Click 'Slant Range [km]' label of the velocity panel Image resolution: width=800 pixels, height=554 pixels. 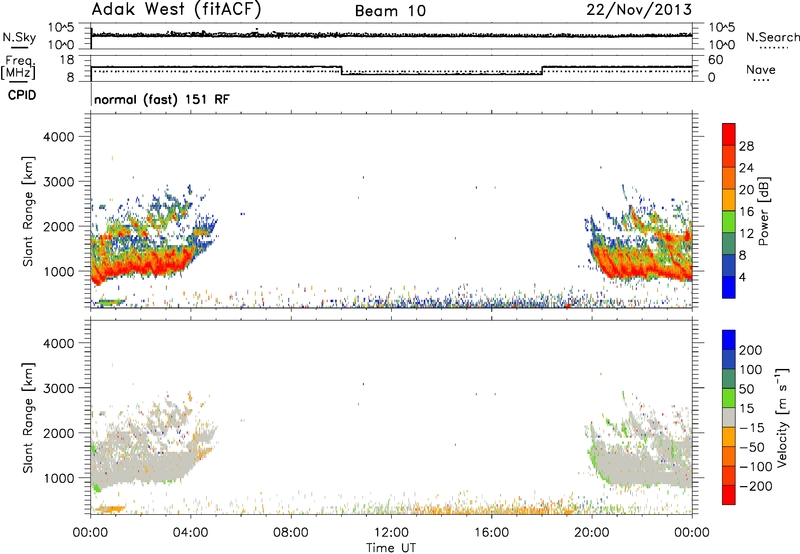(28, 418)
